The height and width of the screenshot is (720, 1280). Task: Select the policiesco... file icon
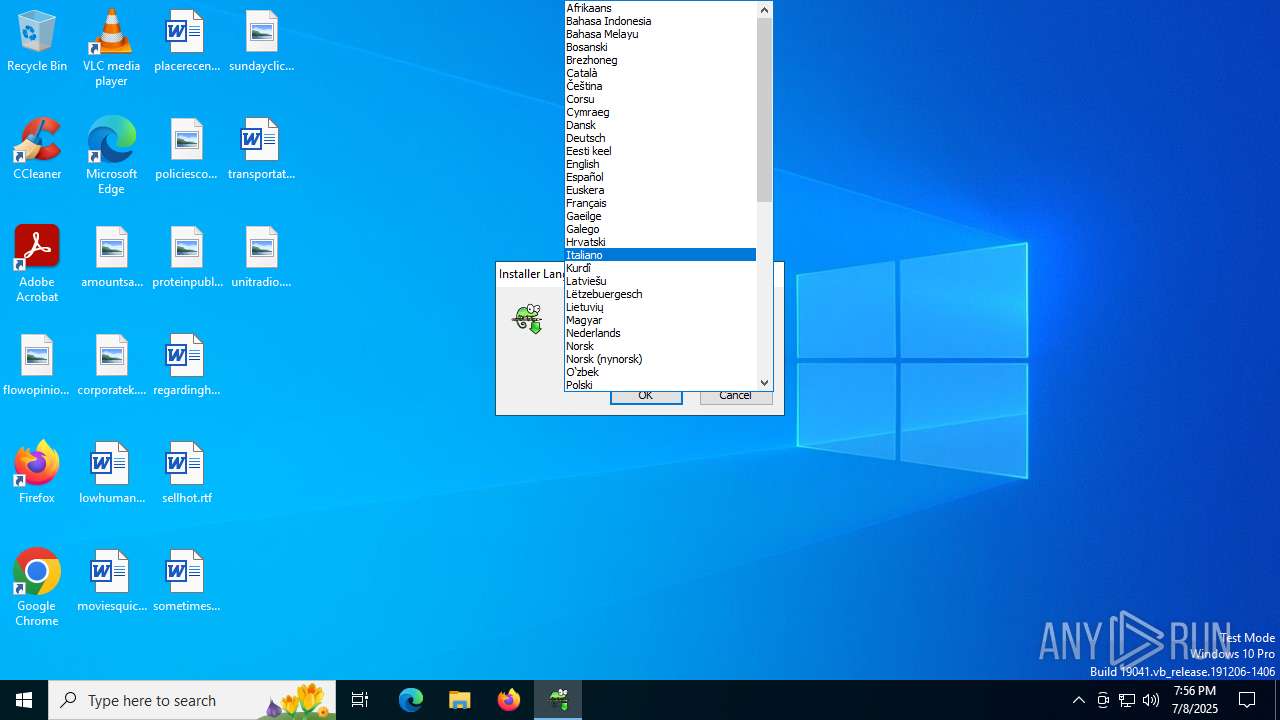pyautogui.click(x=186, y=150)
